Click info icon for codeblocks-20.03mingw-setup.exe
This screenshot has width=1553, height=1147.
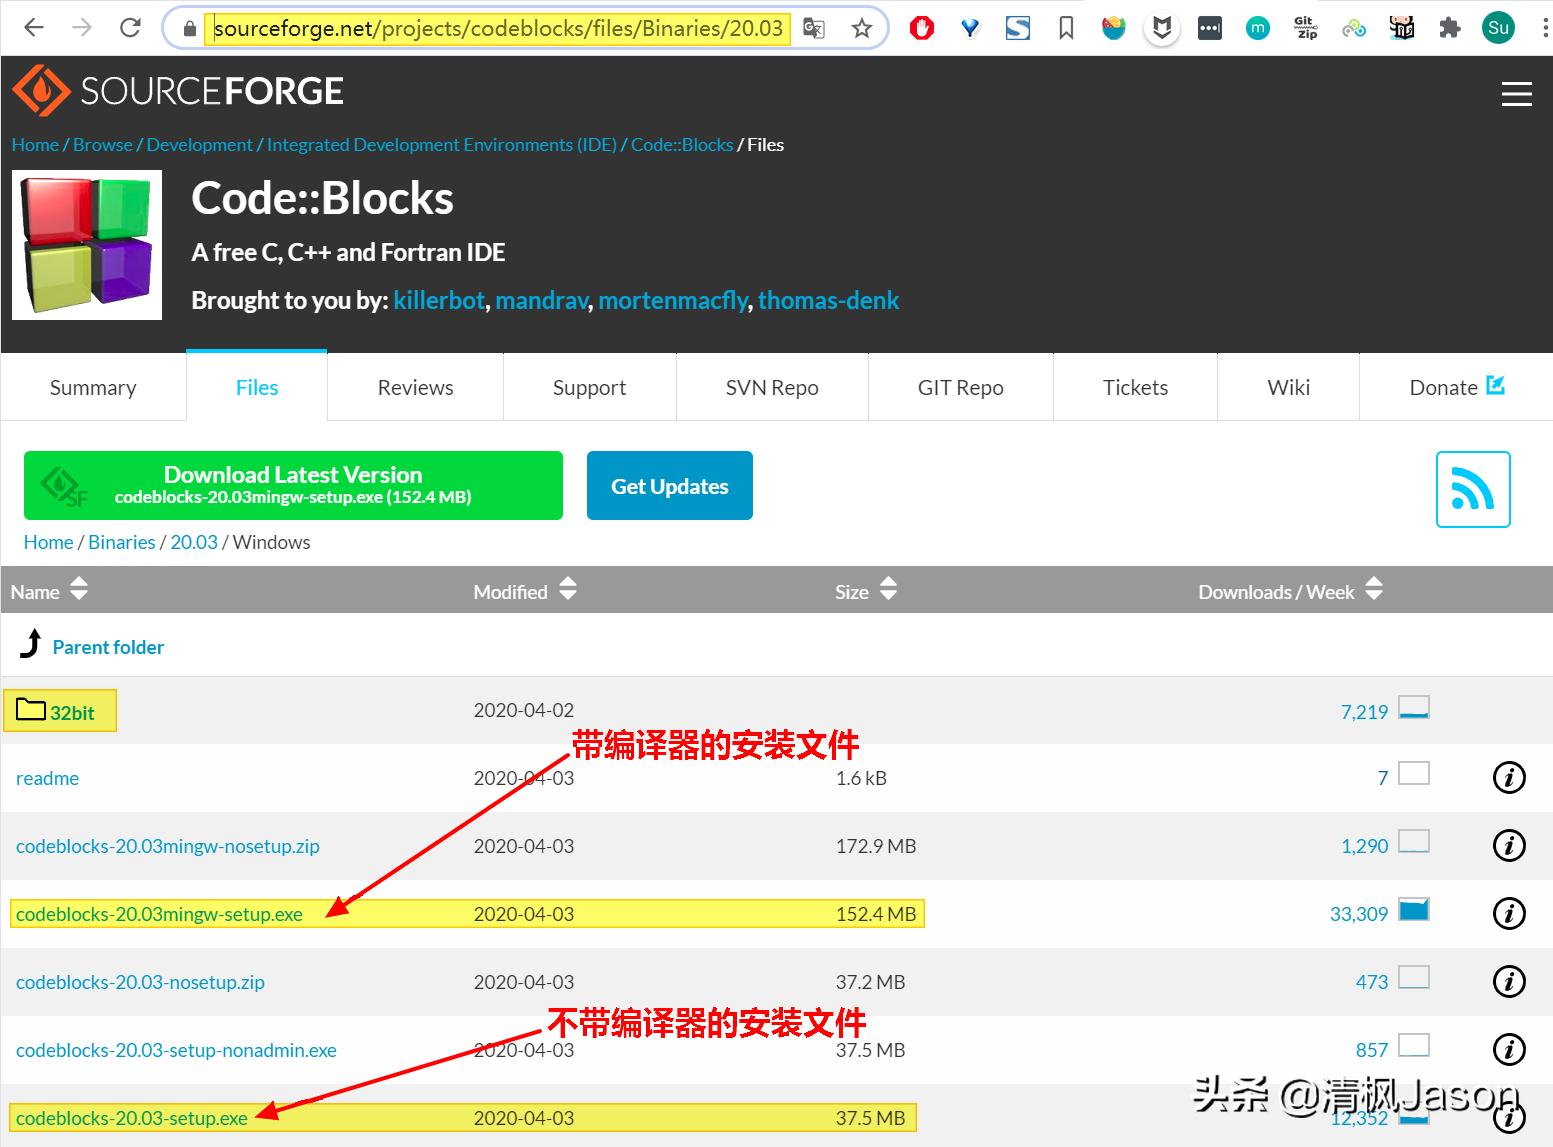pos(1509,913)
